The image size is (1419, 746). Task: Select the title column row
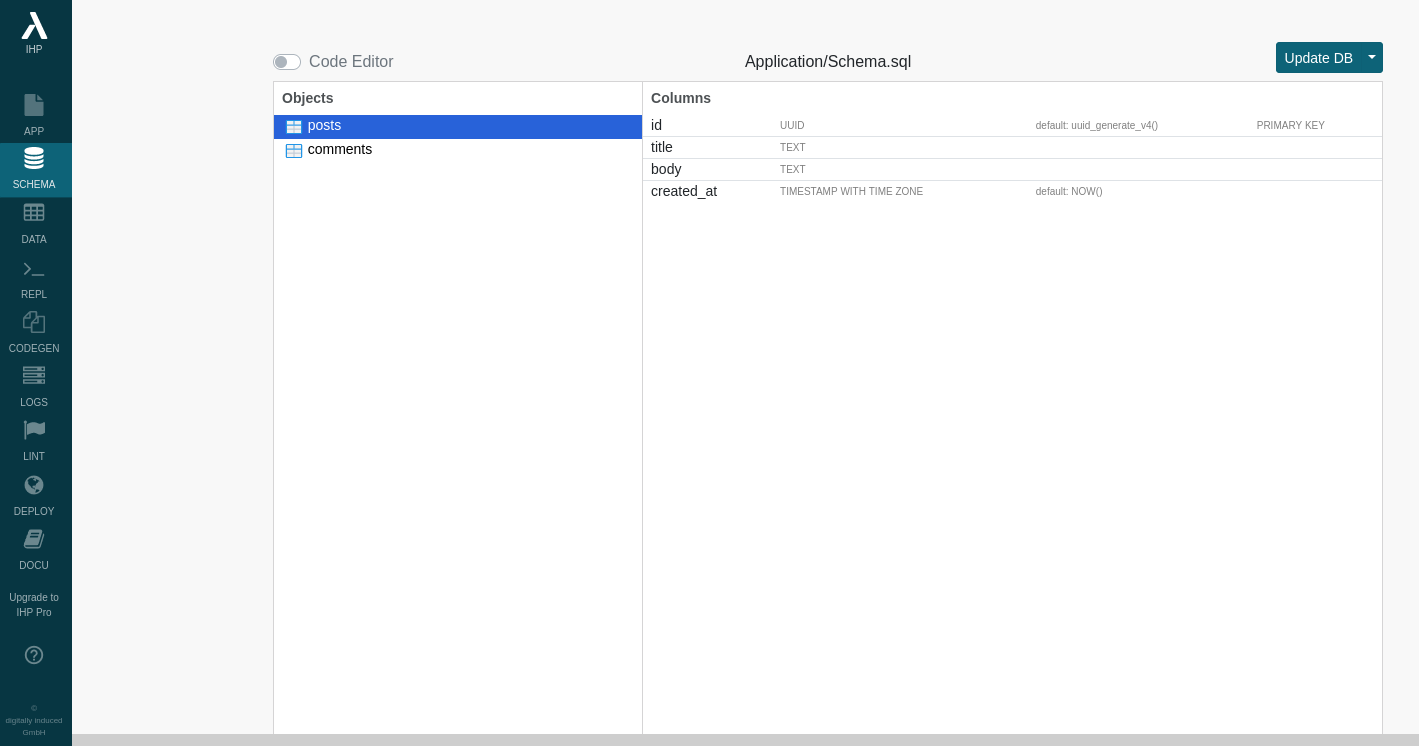tap(662, 147)
